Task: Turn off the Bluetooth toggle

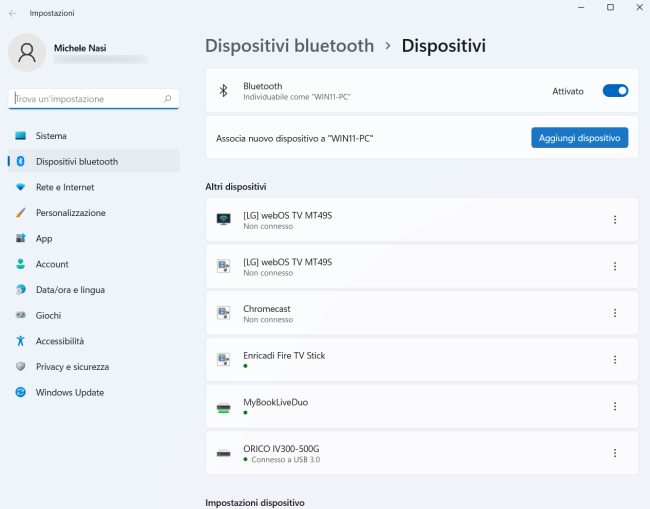Action: [615, 91]
